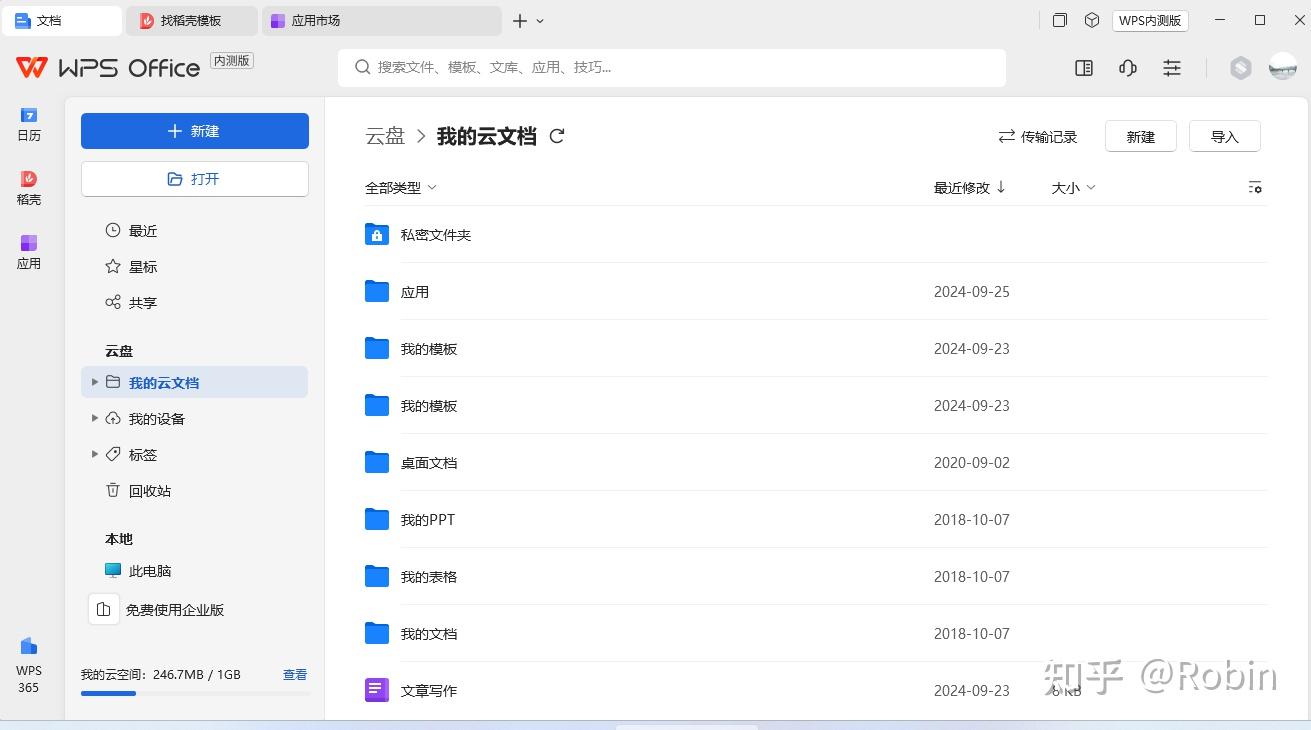Viewport: 1311px width, 730px height.
Task: Click the refresh icon beside 我的云文档
Action: 557,136
